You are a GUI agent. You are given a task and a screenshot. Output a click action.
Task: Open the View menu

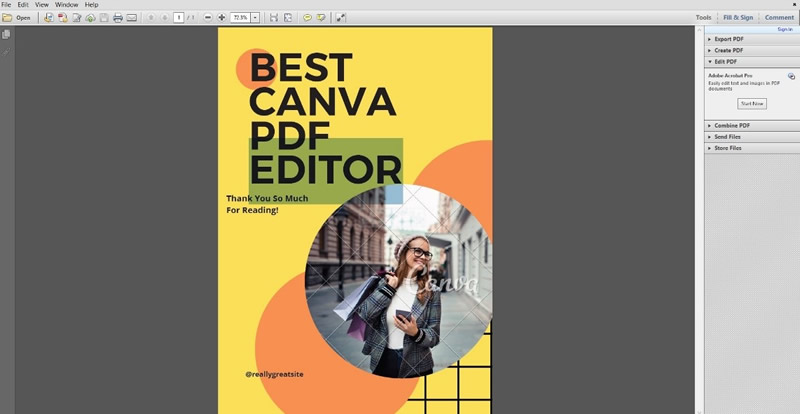[42, 5]
